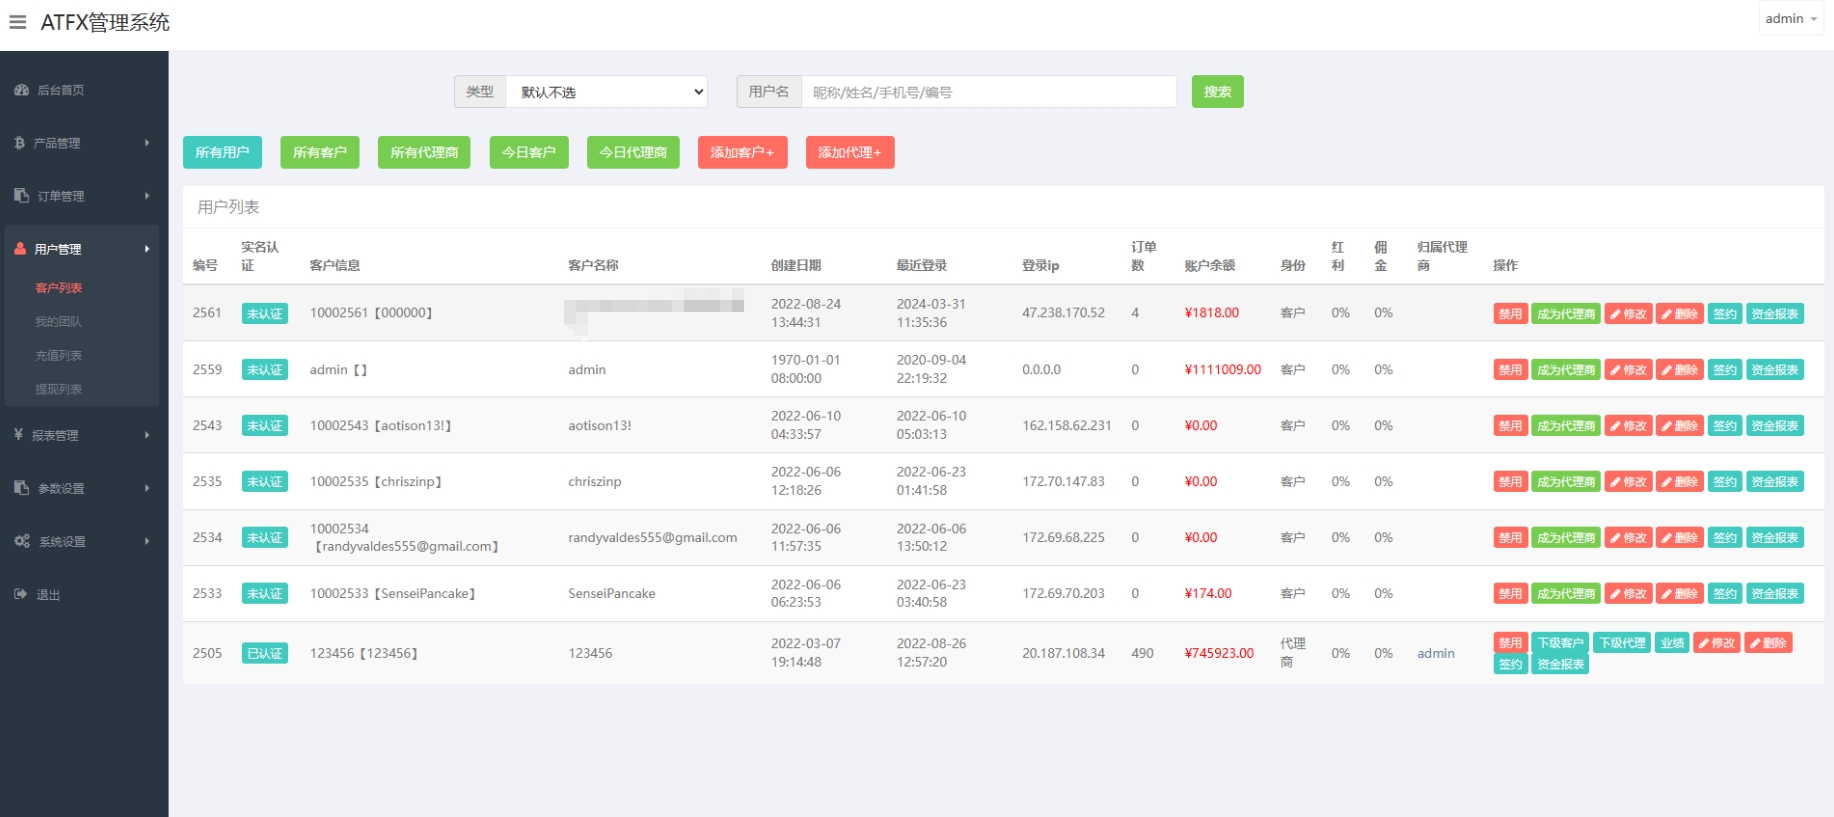Click the bitcoin icon for 产品管理
Image resolution: width=1834 pixels, height=817 pixels.
20,143
